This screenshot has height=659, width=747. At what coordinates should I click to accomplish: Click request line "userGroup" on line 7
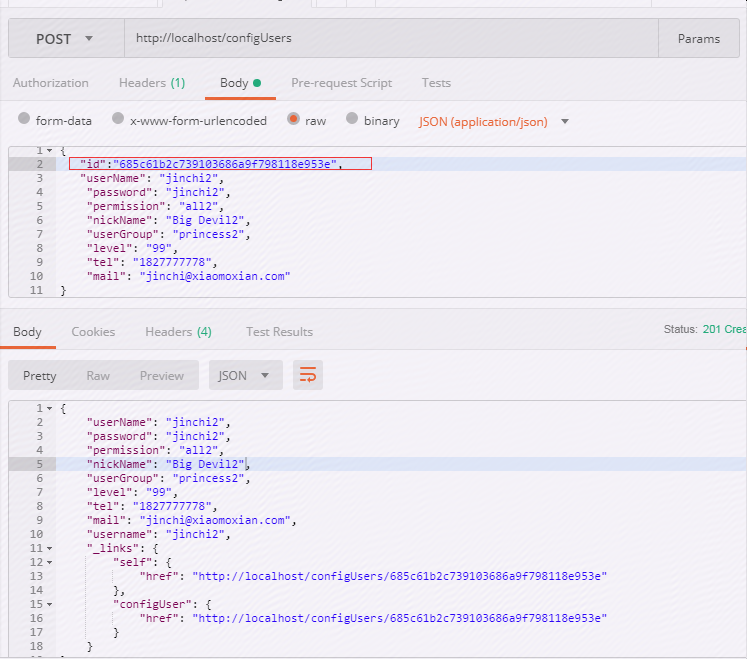(169, 234)
